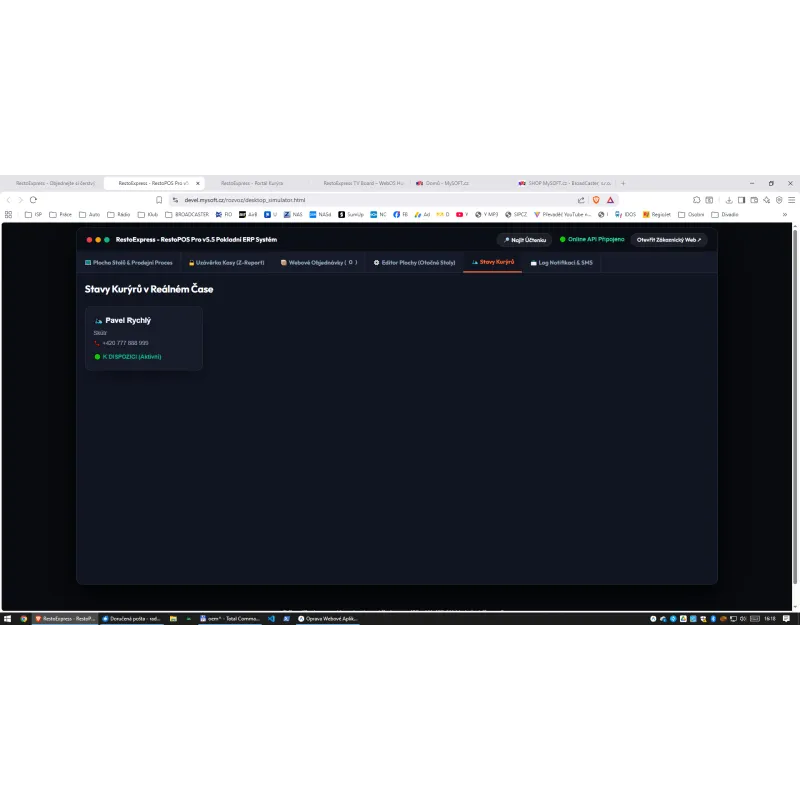The height and width of the screenshot is (800, 800).
Task: Open Total Commander taskbar item
Action: (x=230, y=619)
